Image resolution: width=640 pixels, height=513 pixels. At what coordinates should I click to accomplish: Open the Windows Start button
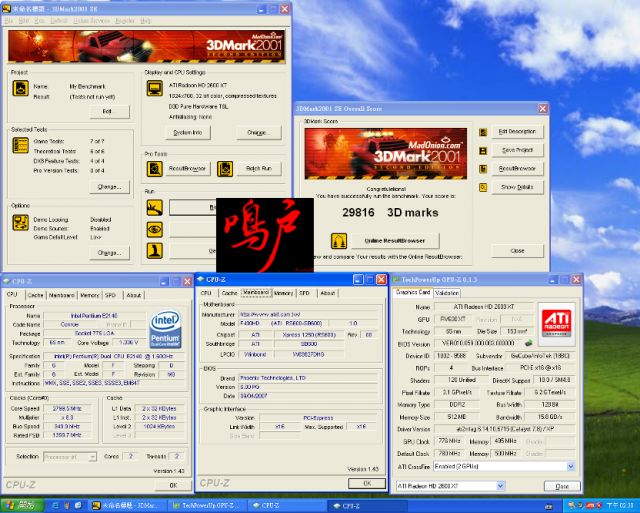click(x=22, y=505)
